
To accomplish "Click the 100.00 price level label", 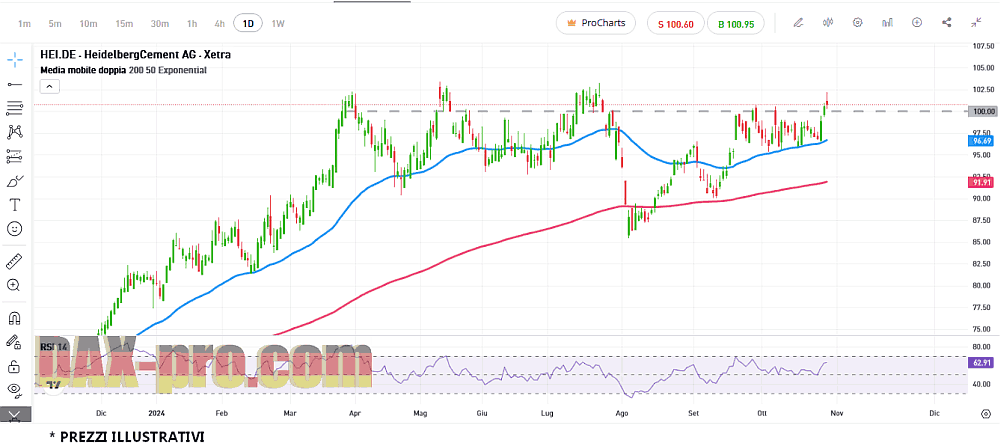I will coord(982,112).
